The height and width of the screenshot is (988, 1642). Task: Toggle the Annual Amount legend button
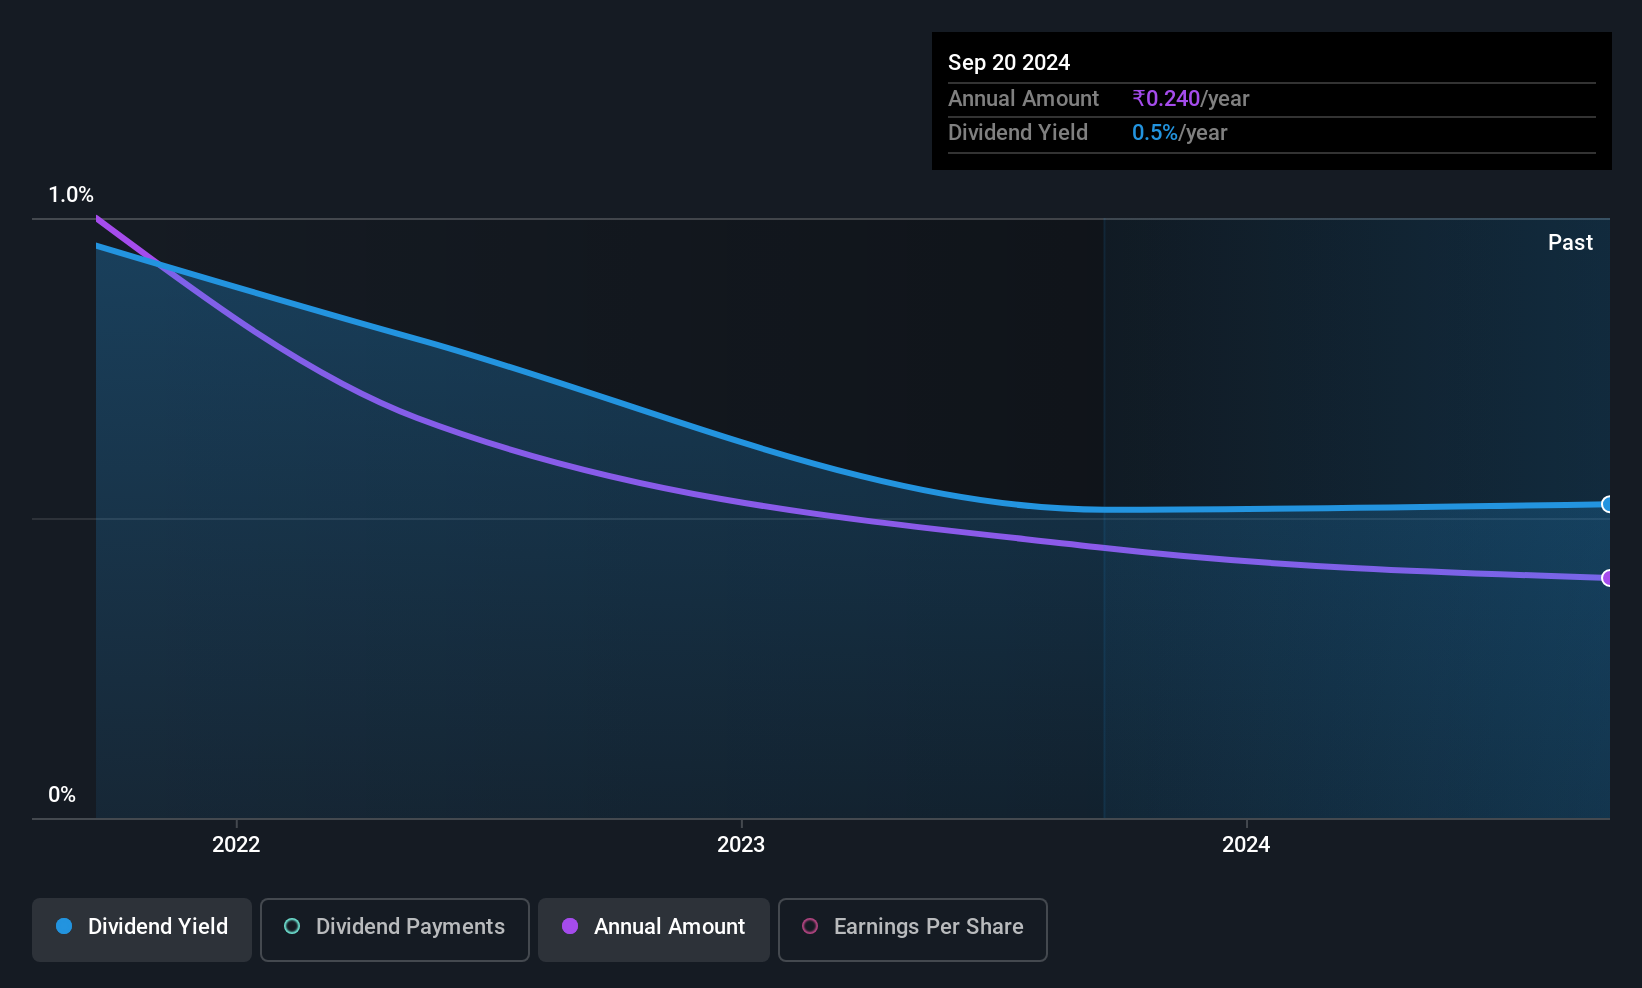pos(654,929)
